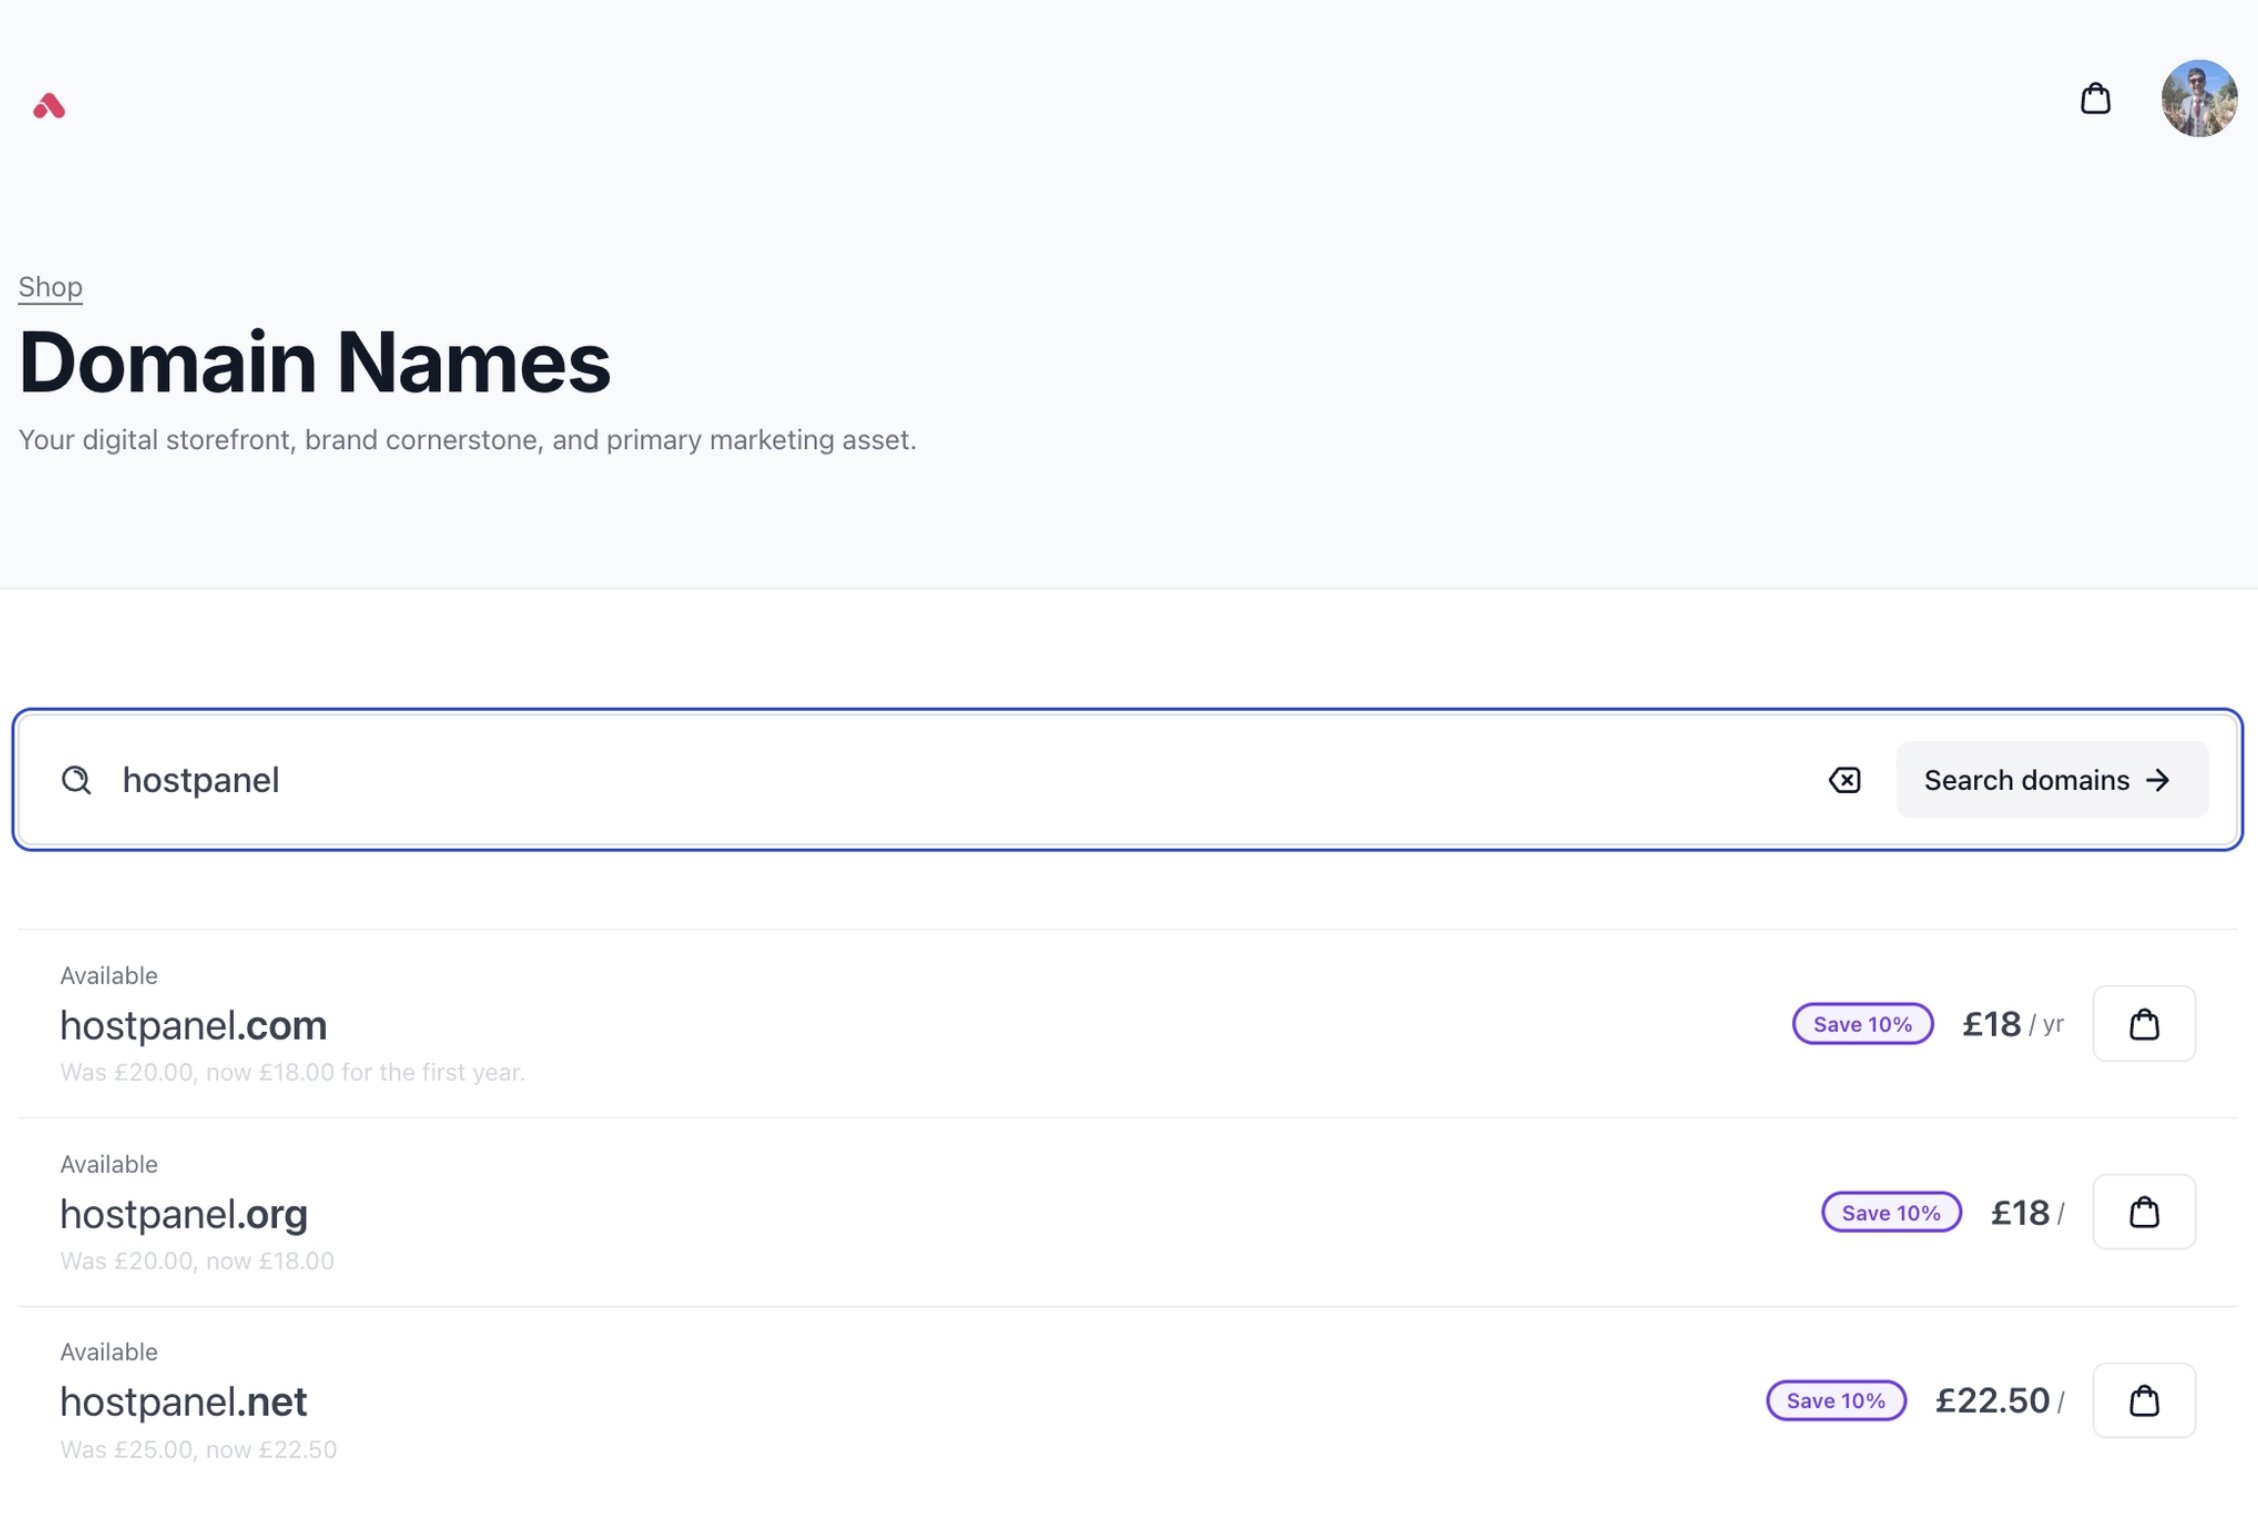Viewport: 2258px width, 1526px height.
Task: Add hostpanel.org to the bag
Action: [x=2144, y=1212]
